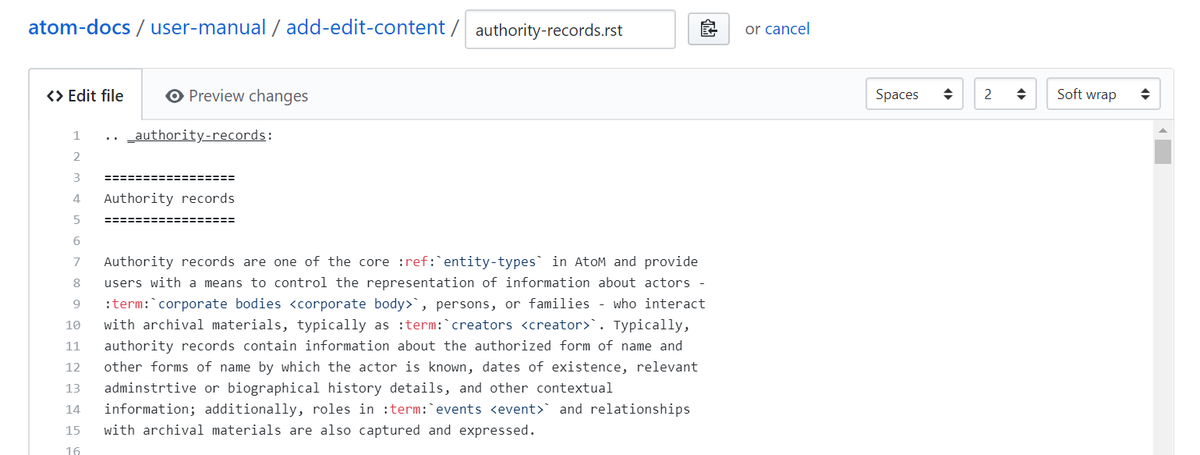This screenshot has width=1200, height=455.
Task: Click the line 5 equals-sign underline
Action: click(169, 219)
